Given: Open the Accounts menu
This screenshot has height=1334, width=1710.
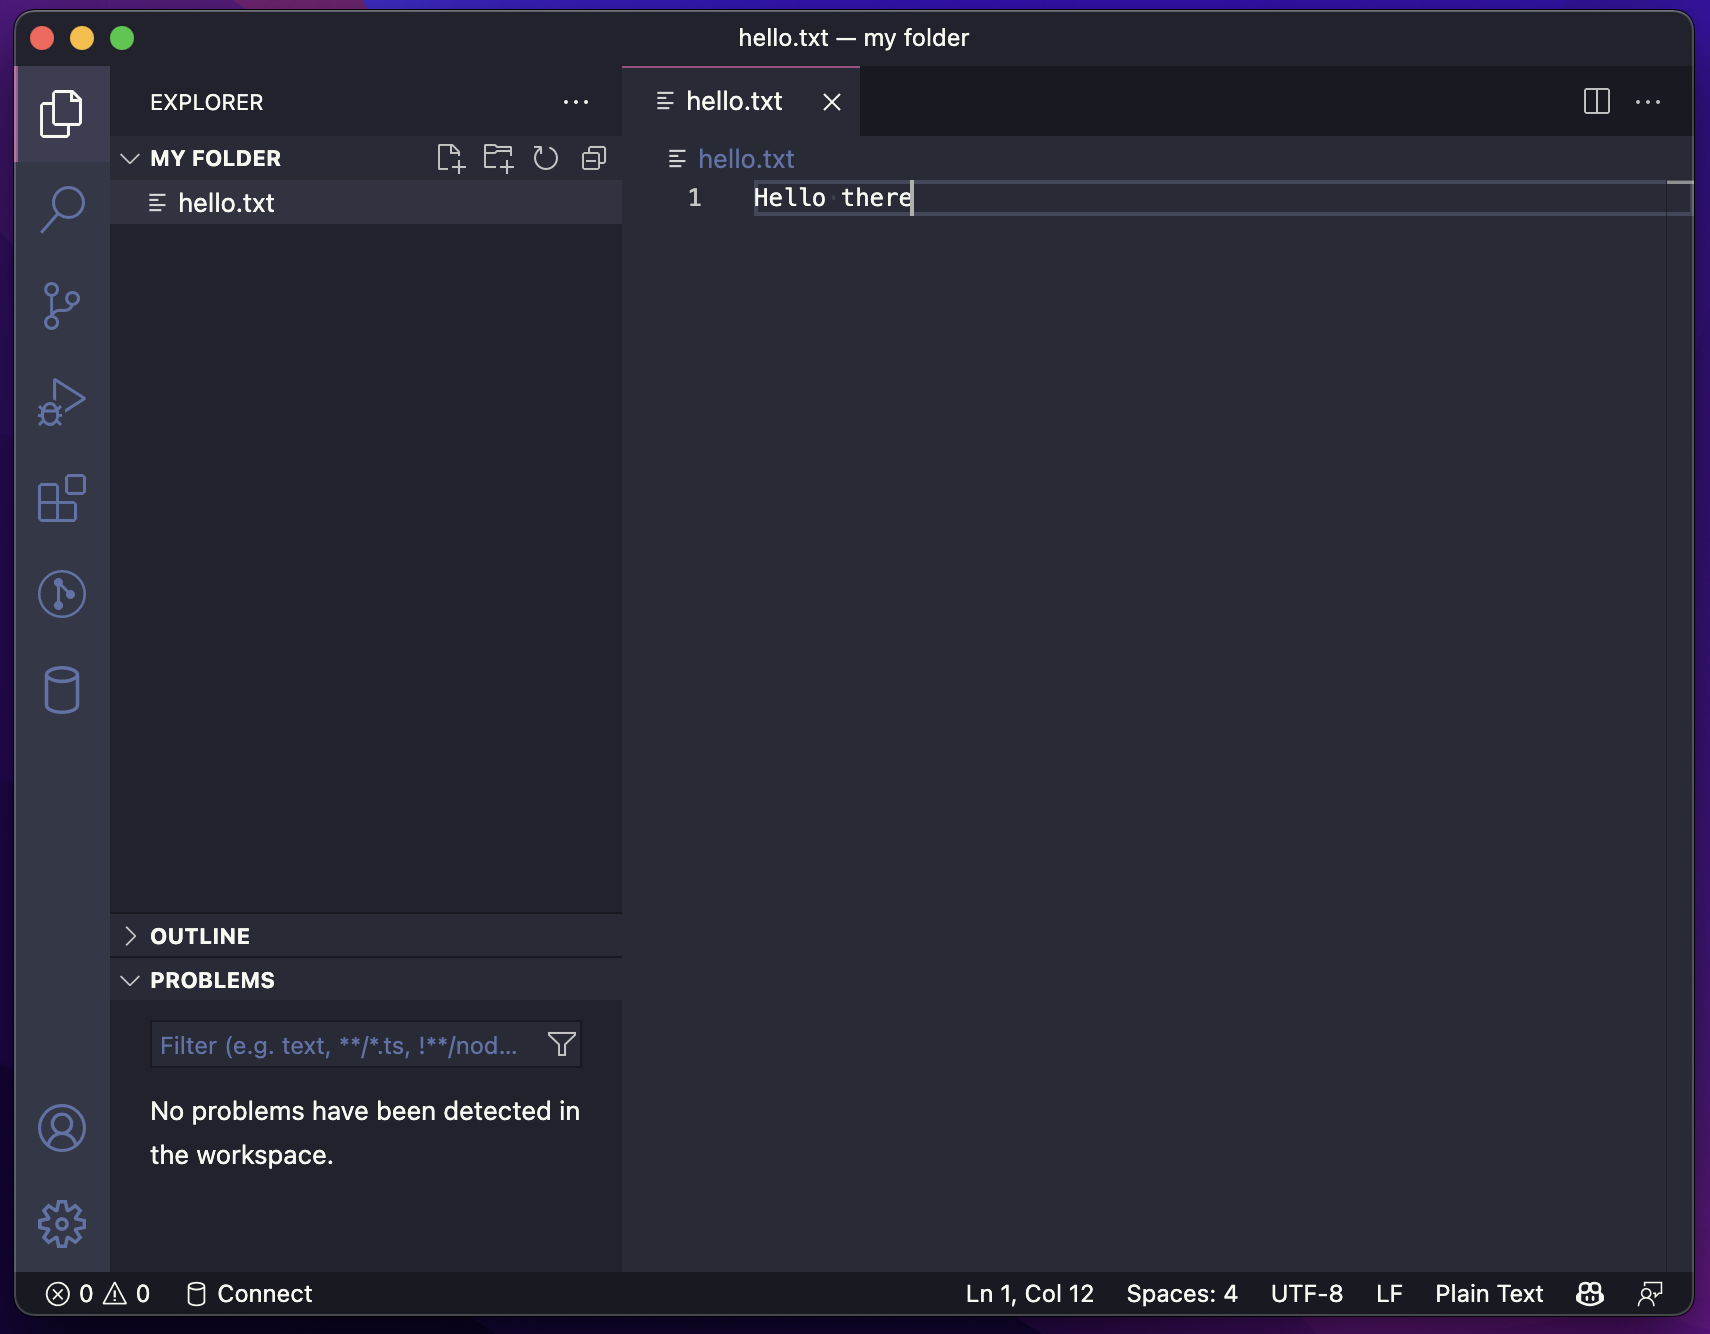Looking at the screenshot, I should (61, 1128).
